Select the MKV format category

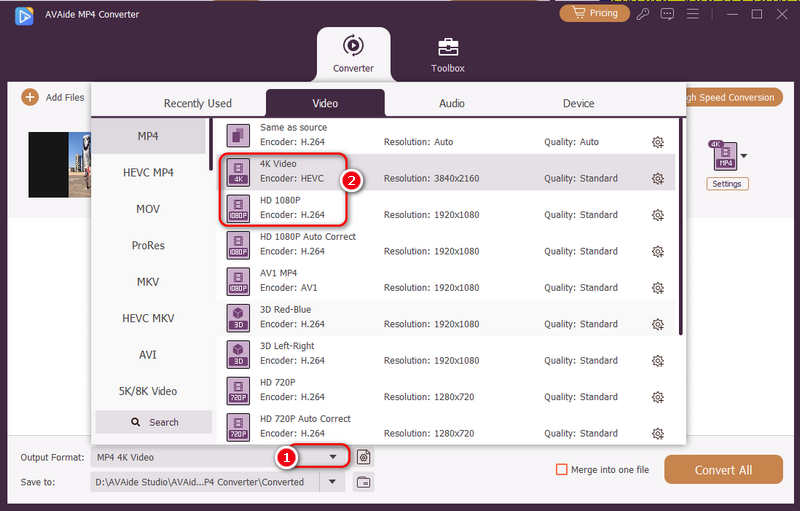[x=148, y=282]
